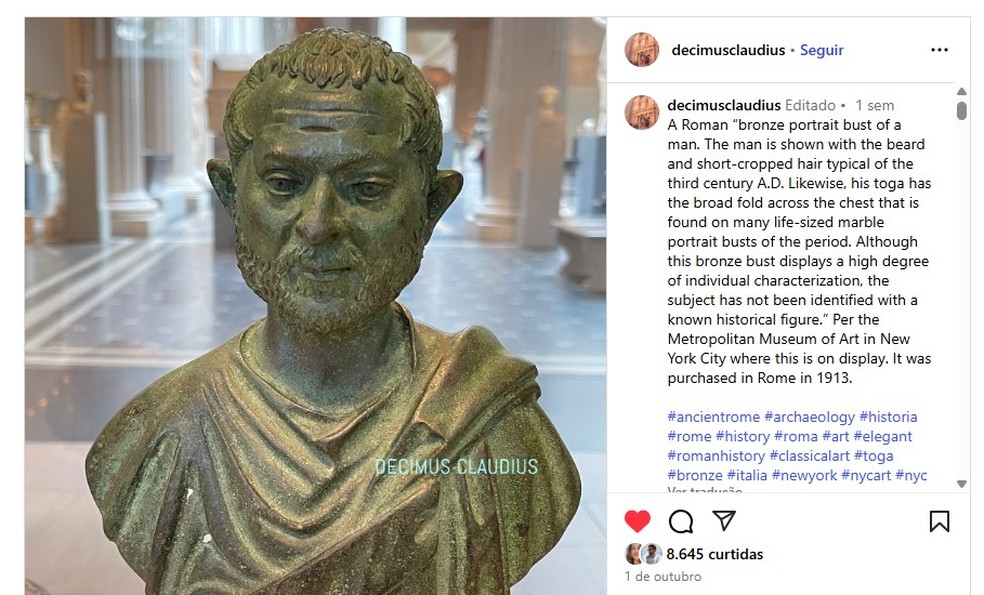View who liked via 8.645 curtidas
The image size is (984, 595).
(x=714, y=554)
